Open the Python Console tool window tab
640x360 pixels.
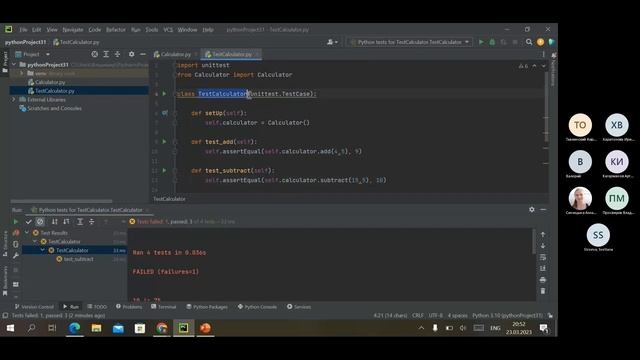tap(257, 307)
